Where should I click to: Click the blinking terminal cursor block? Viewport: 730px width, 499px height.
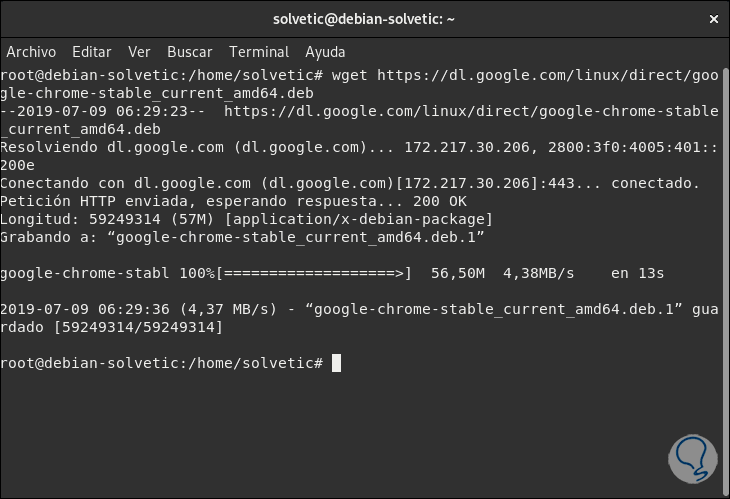(336, 362)
